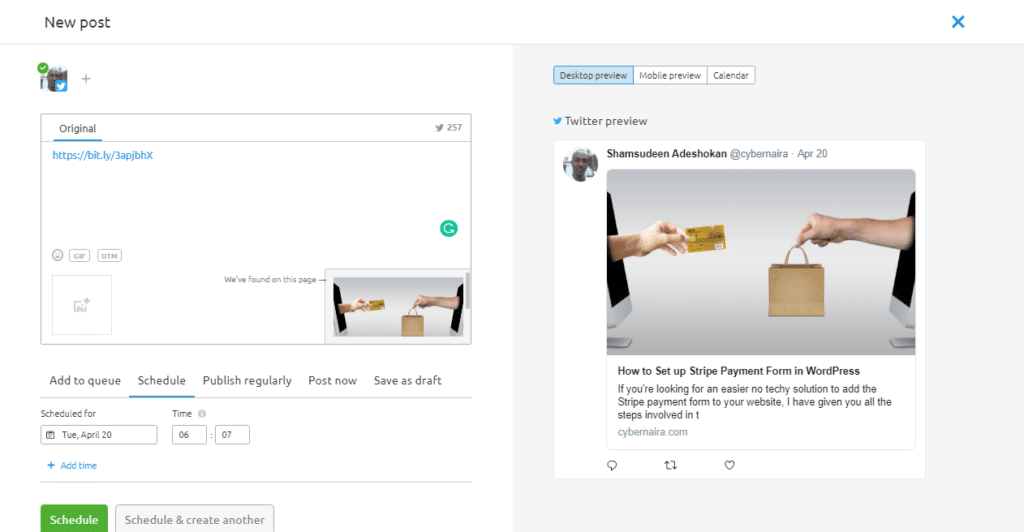
Task: Click Shamsudeen Adeshokan name in preview
Action: pyautogui.click(x=666, y=153)
